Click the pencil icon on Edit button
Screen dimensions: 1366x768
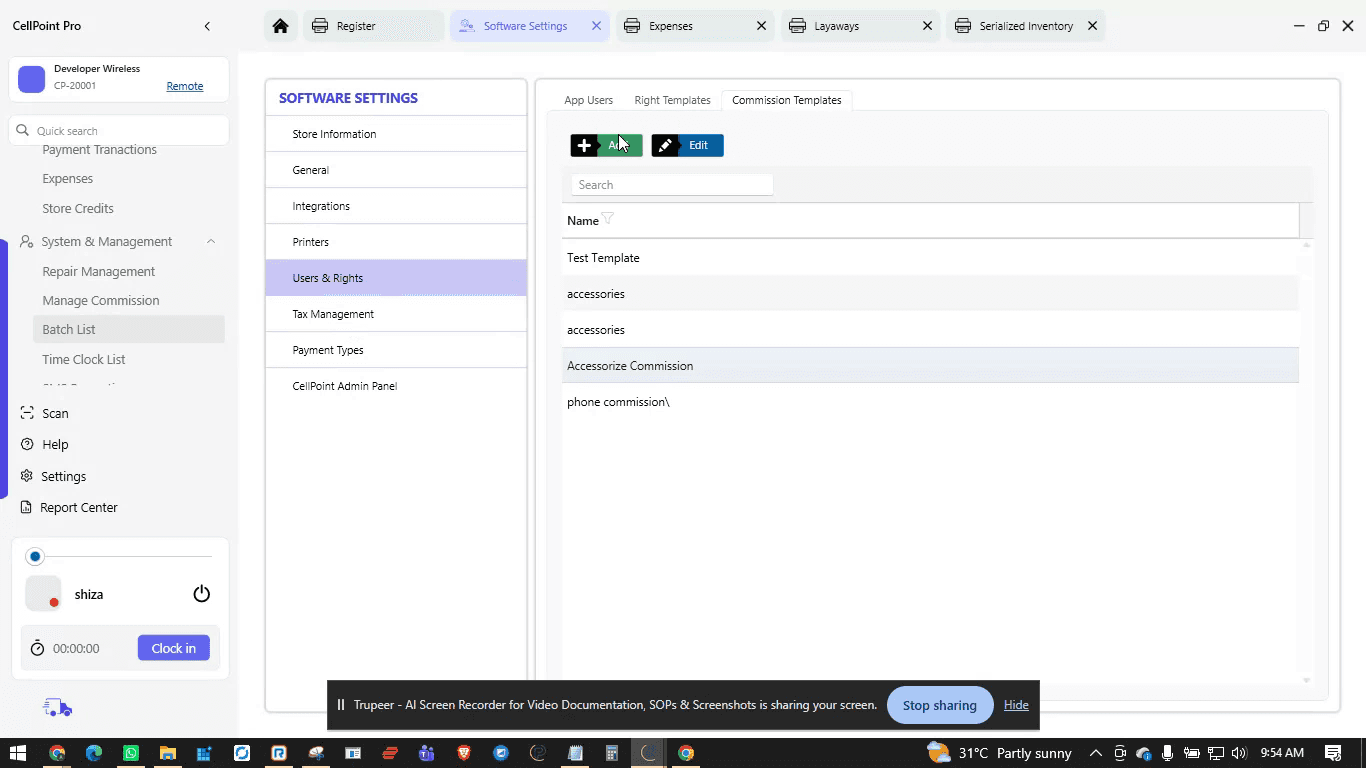click(665, 145)
